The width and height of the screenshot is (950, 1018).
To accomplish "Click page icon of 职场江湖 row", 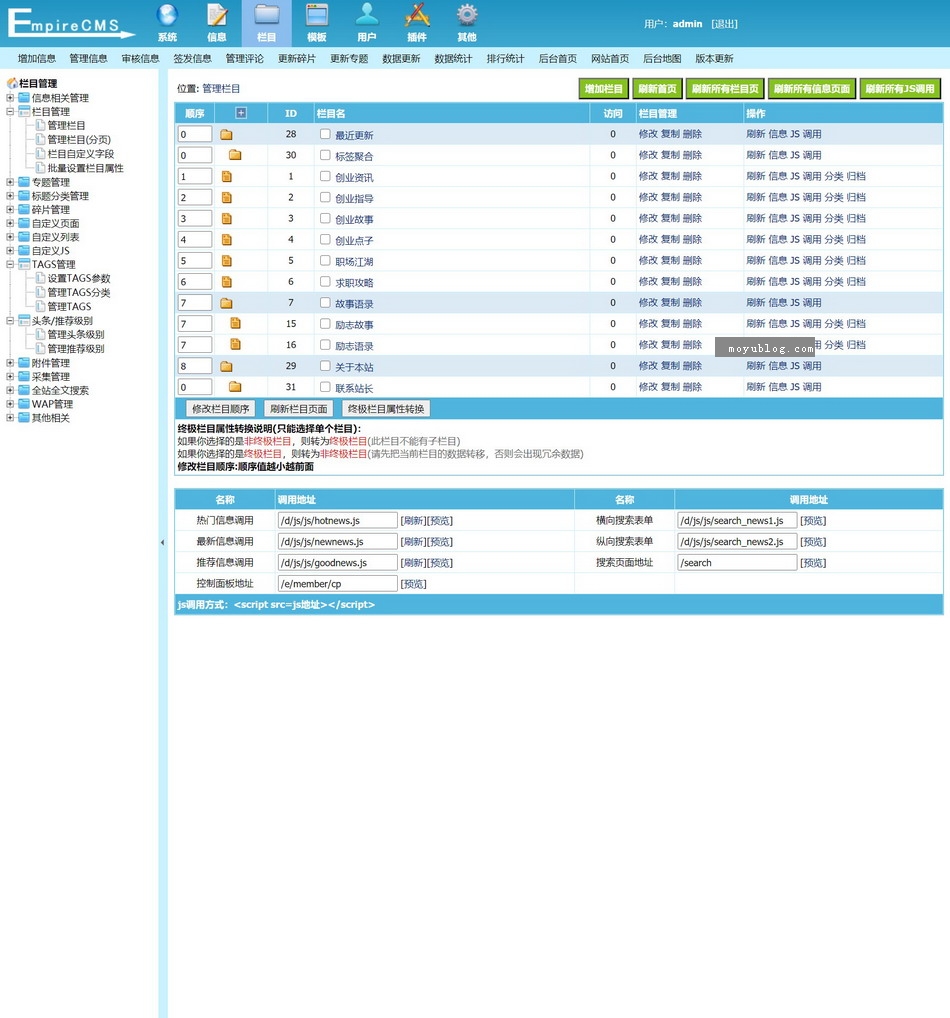I will coord(227,261).
